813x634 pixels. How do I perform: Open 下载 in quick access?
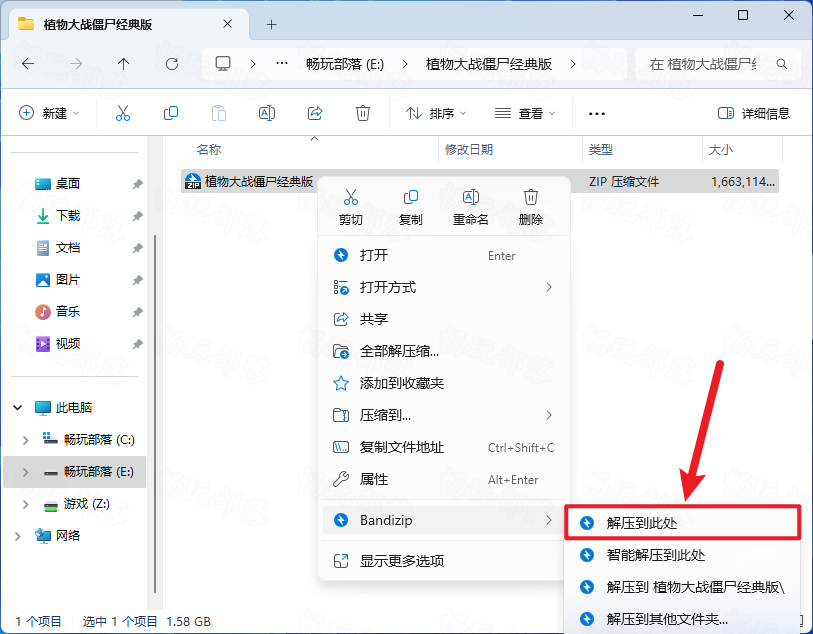click(67, 216)
